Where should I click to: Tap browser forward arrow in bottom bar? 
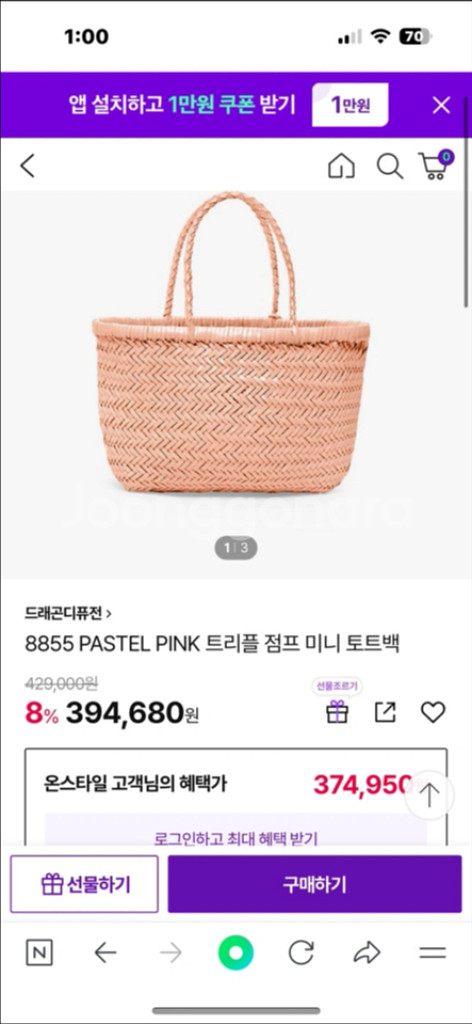(x=170, y=953)
